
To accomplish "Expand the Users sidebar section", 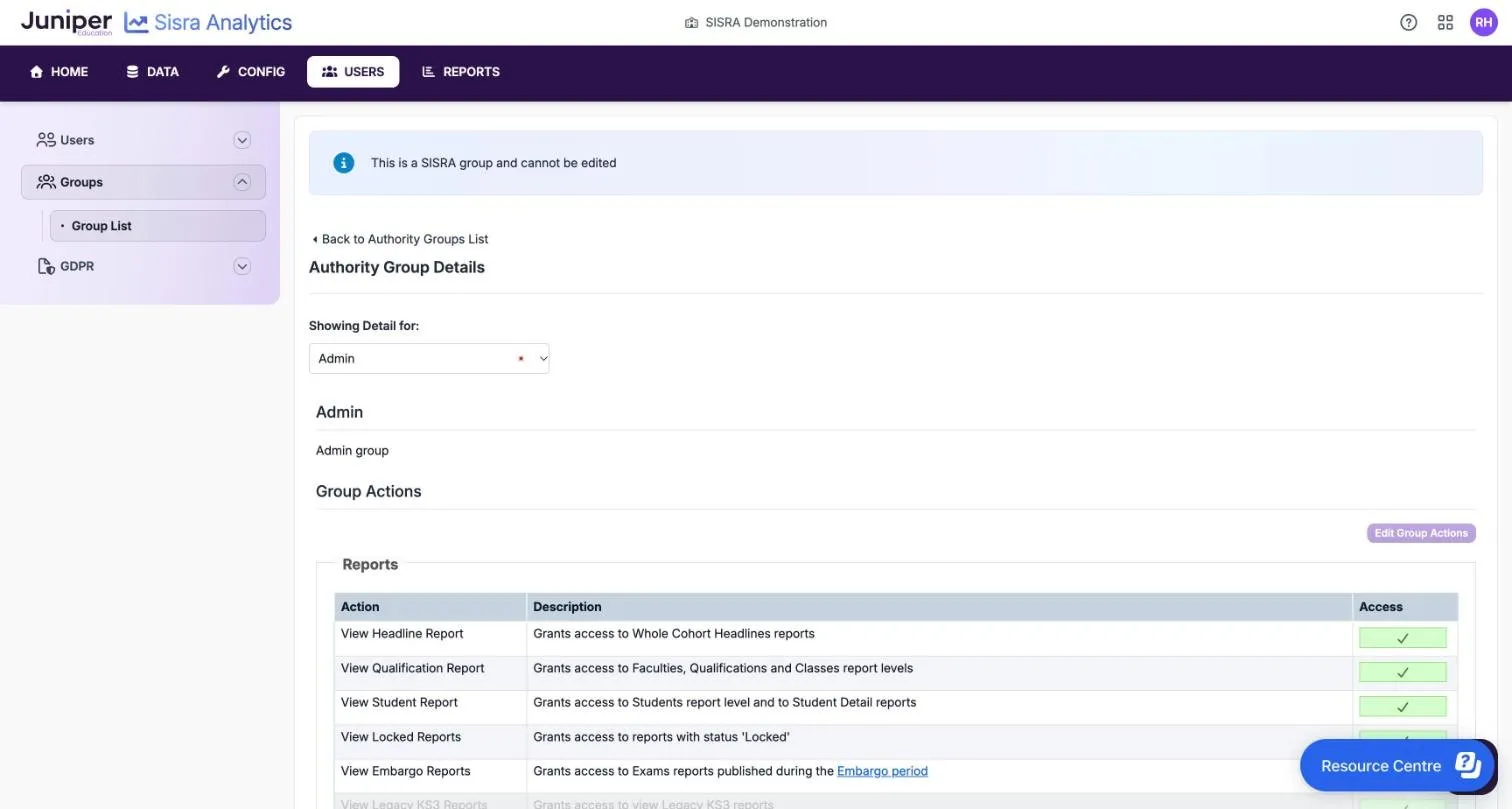I will 242,140.
